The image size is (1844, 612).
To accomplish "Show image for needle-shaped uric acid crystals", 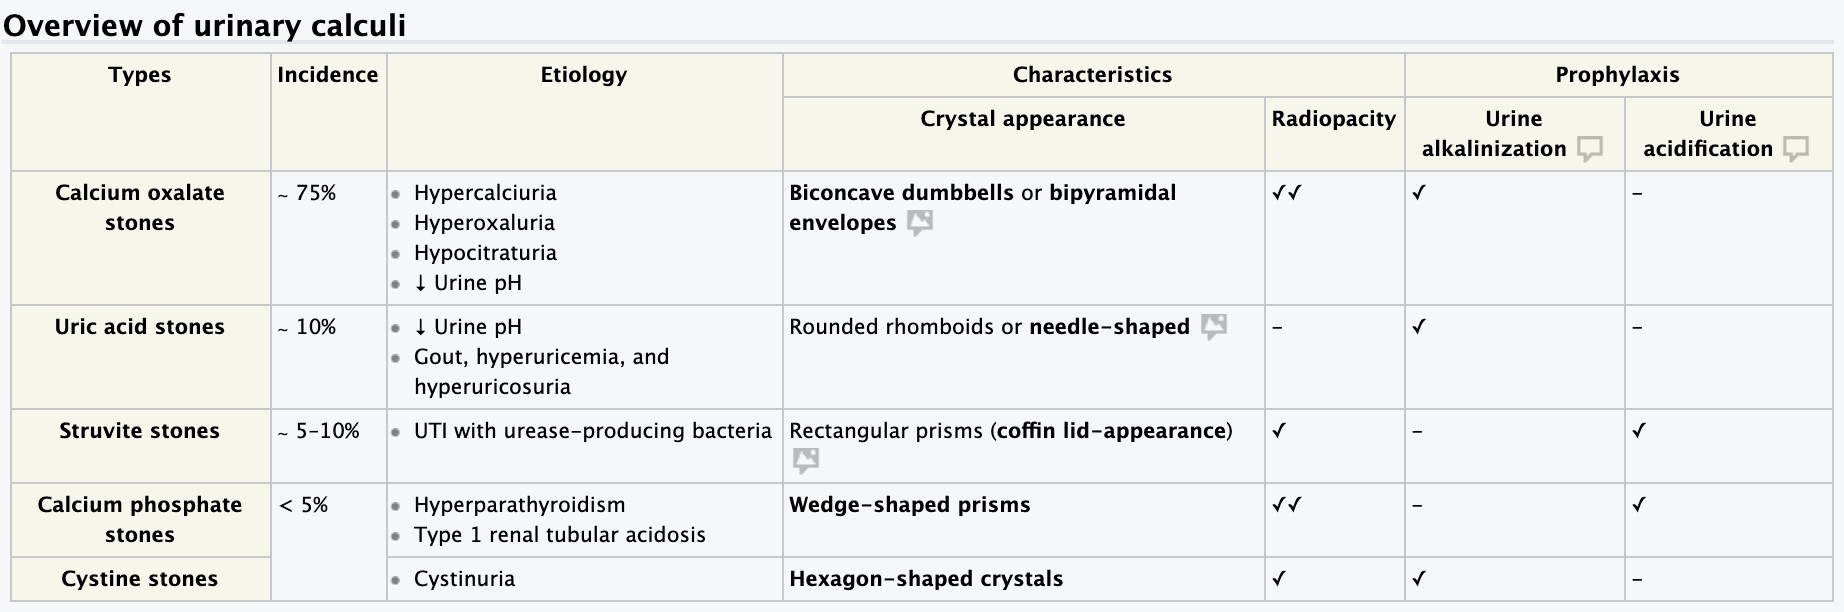I will click(x=1213, y=327).
